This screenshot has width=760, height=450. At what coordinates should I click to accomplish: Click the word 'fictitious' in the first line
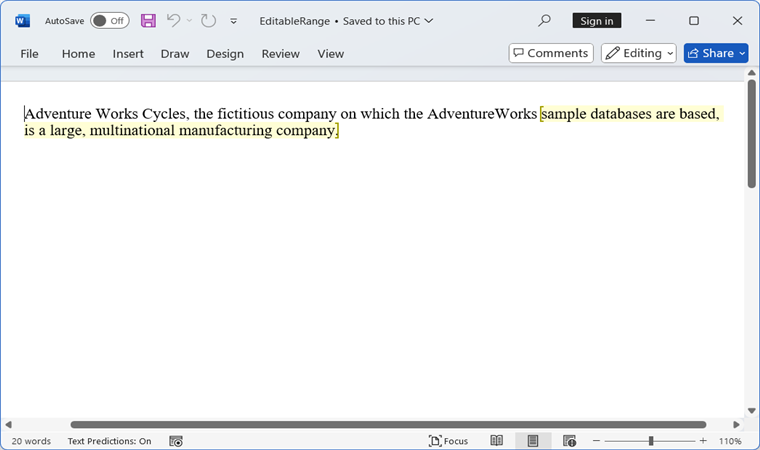point(245,114)
